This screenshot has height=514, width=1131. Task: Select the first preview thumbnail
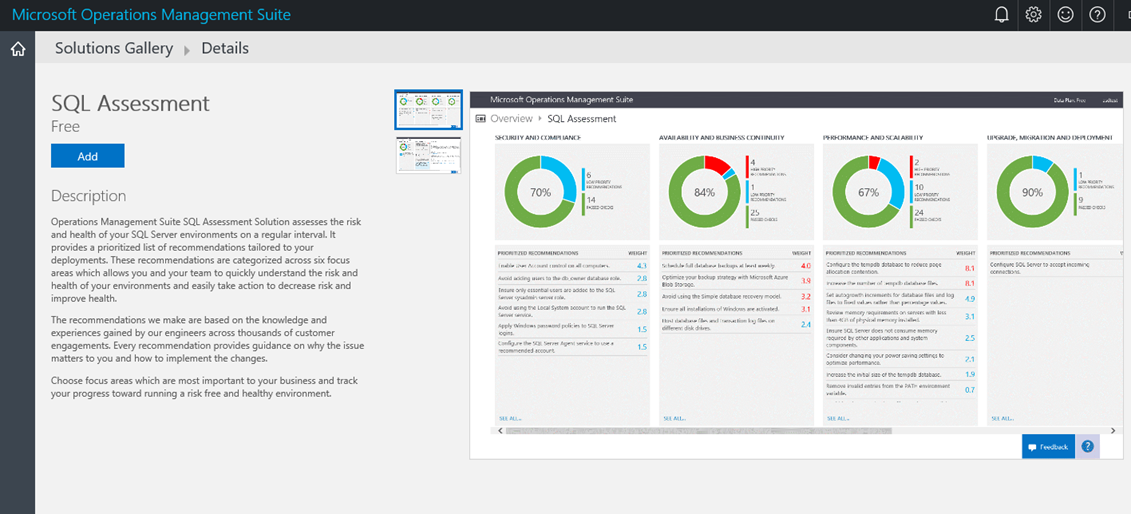428,110
